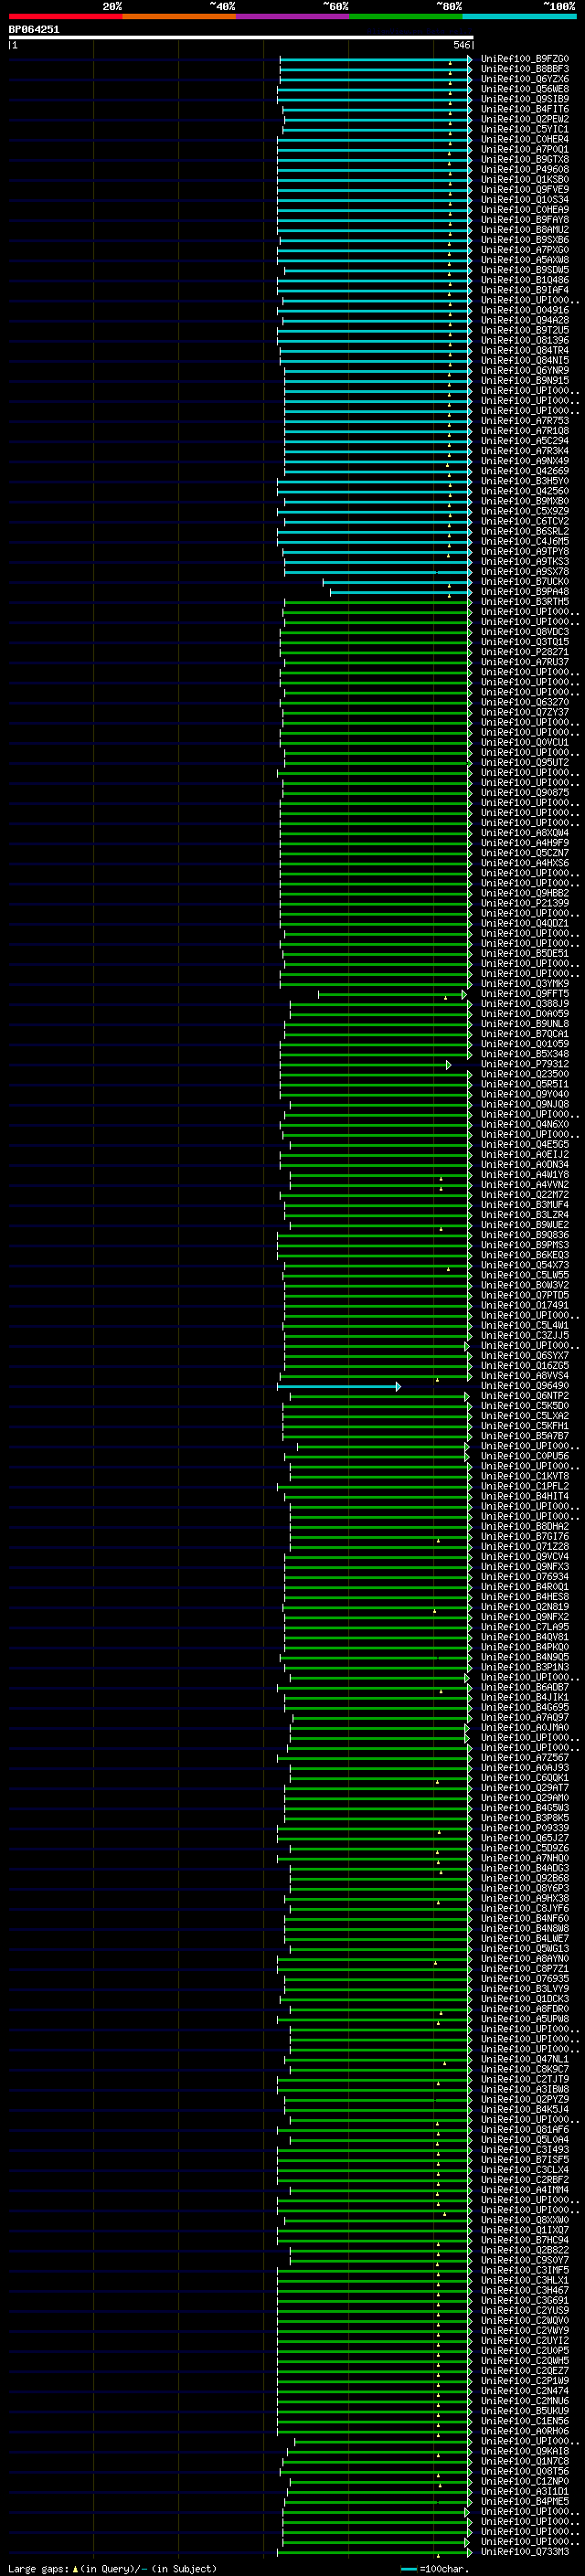Choose the UniRef100_B1Q486 entry
Viewport: 585px width, 2576px height.
[524, 280]
